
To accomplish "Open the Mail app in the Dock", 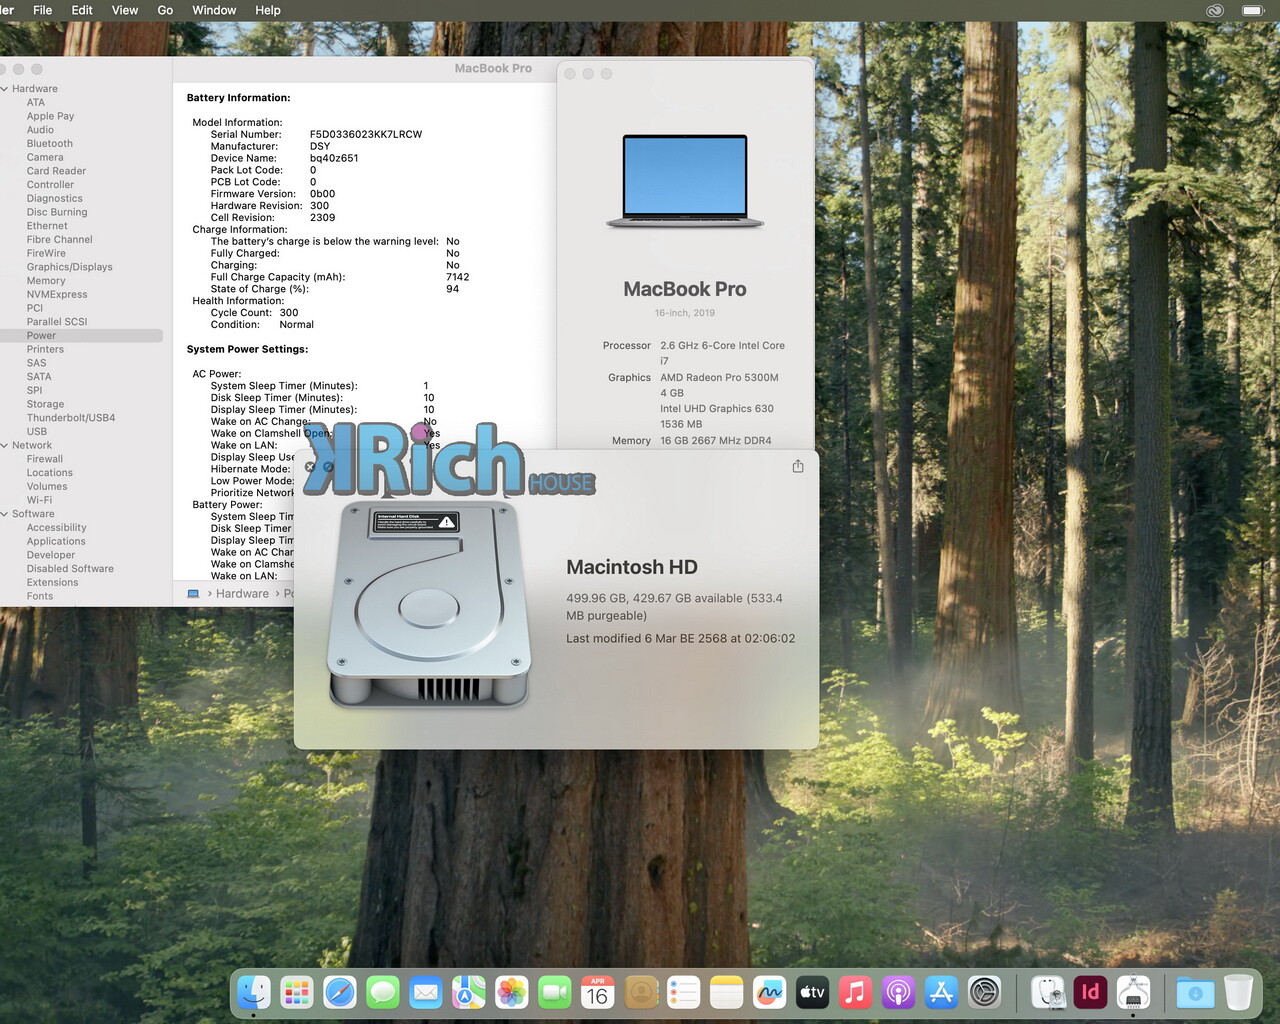I will (426, 992).
